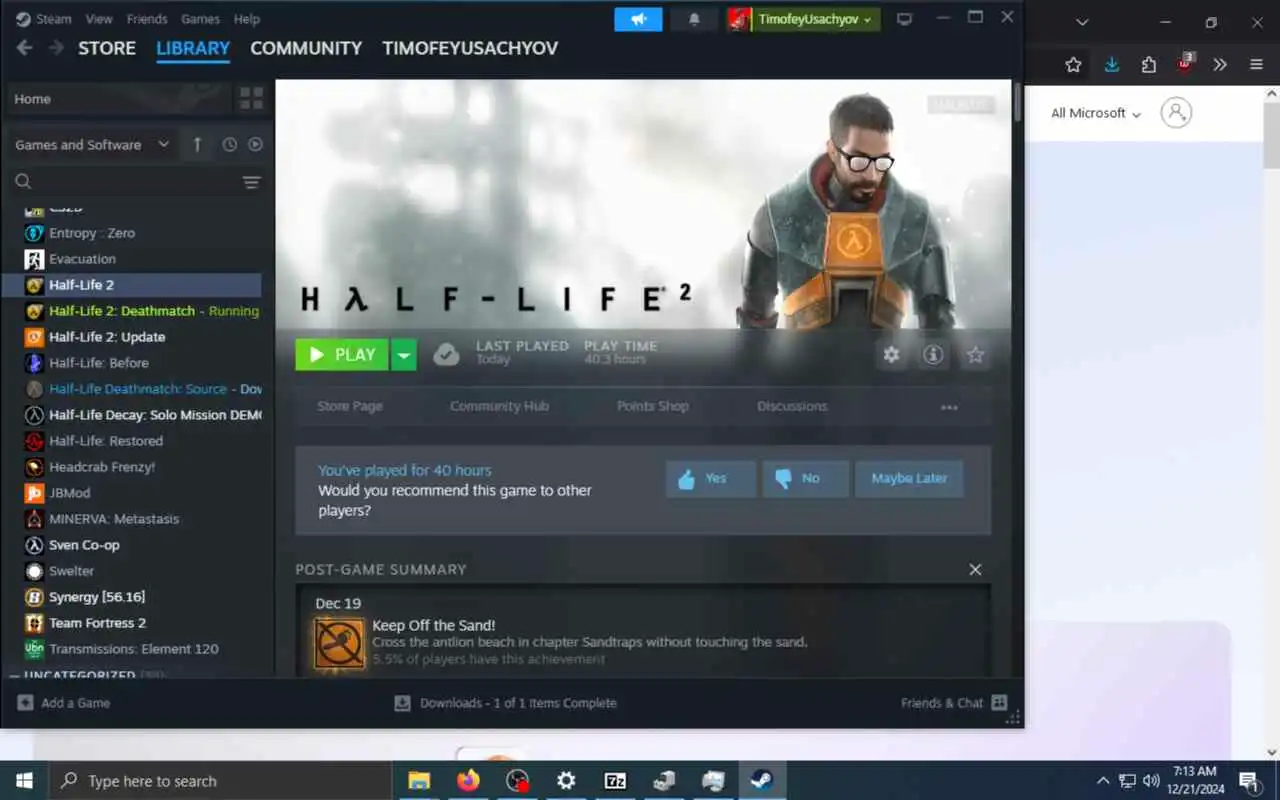Viewport: 1280px width, 800px height.
Task: Switch to Big Picture mode monitor icon
Action: click(905, 19)
